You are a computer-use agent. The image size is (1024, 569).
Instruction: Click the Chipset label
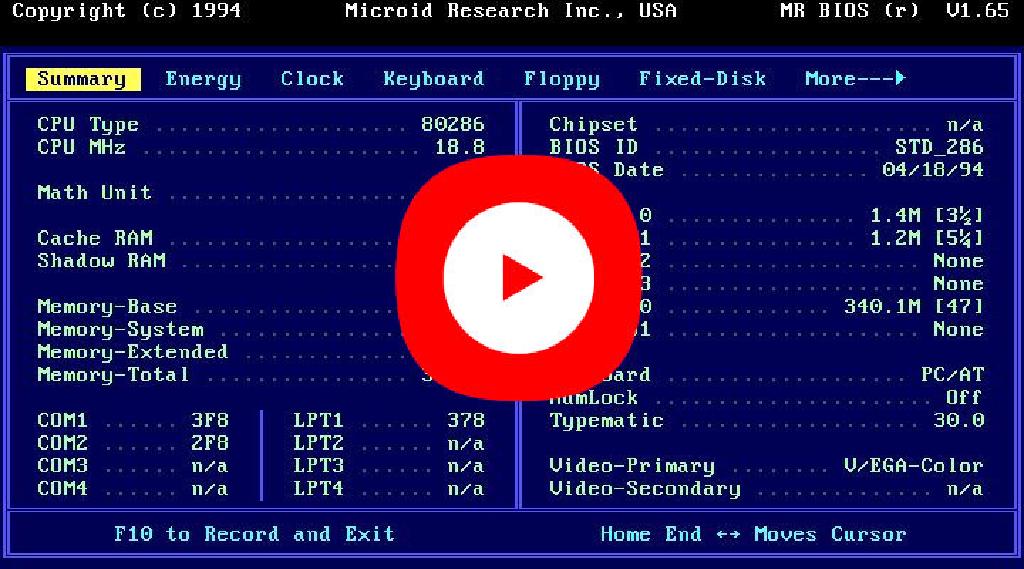(593, 124)
